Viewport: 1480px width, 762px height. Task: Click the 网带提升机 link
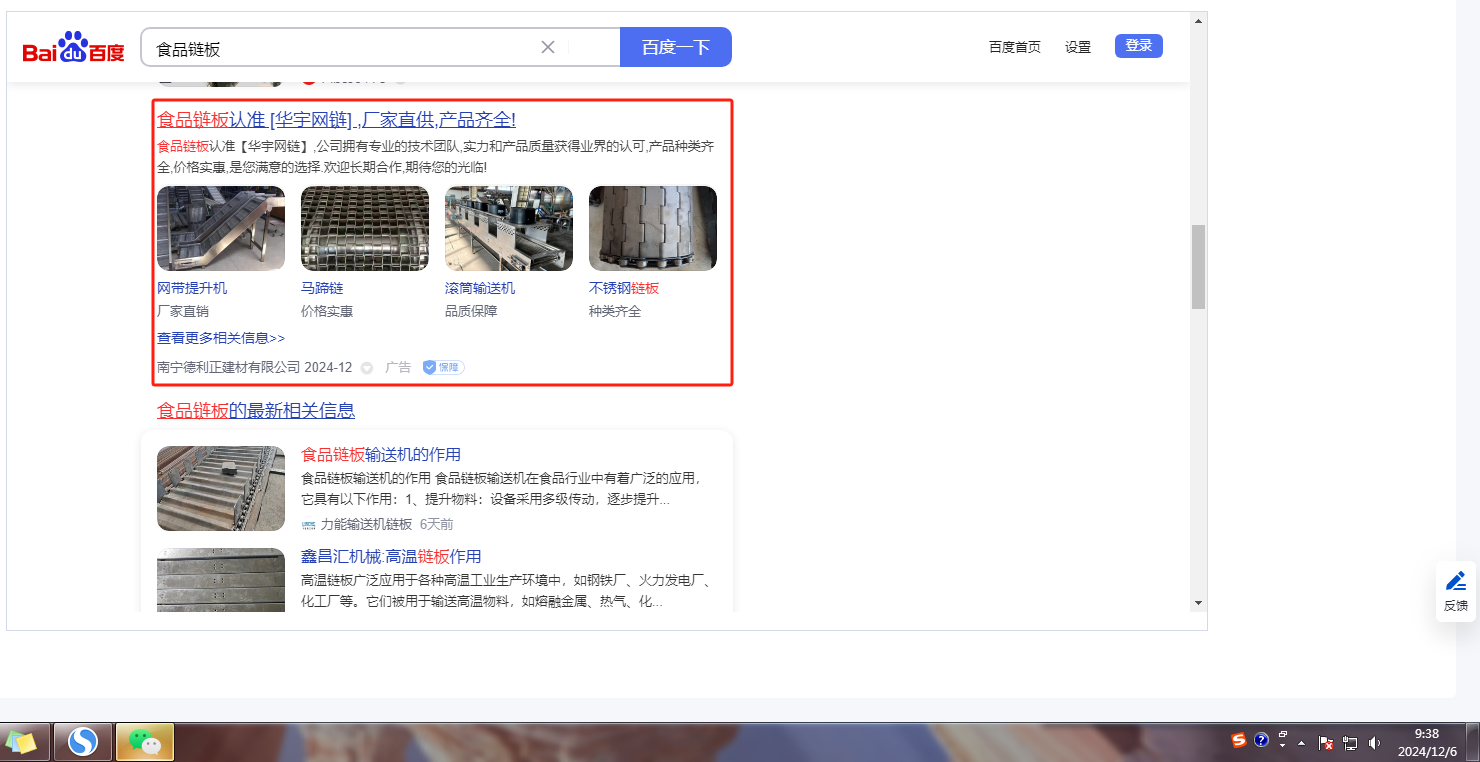[x=192, y=288]
